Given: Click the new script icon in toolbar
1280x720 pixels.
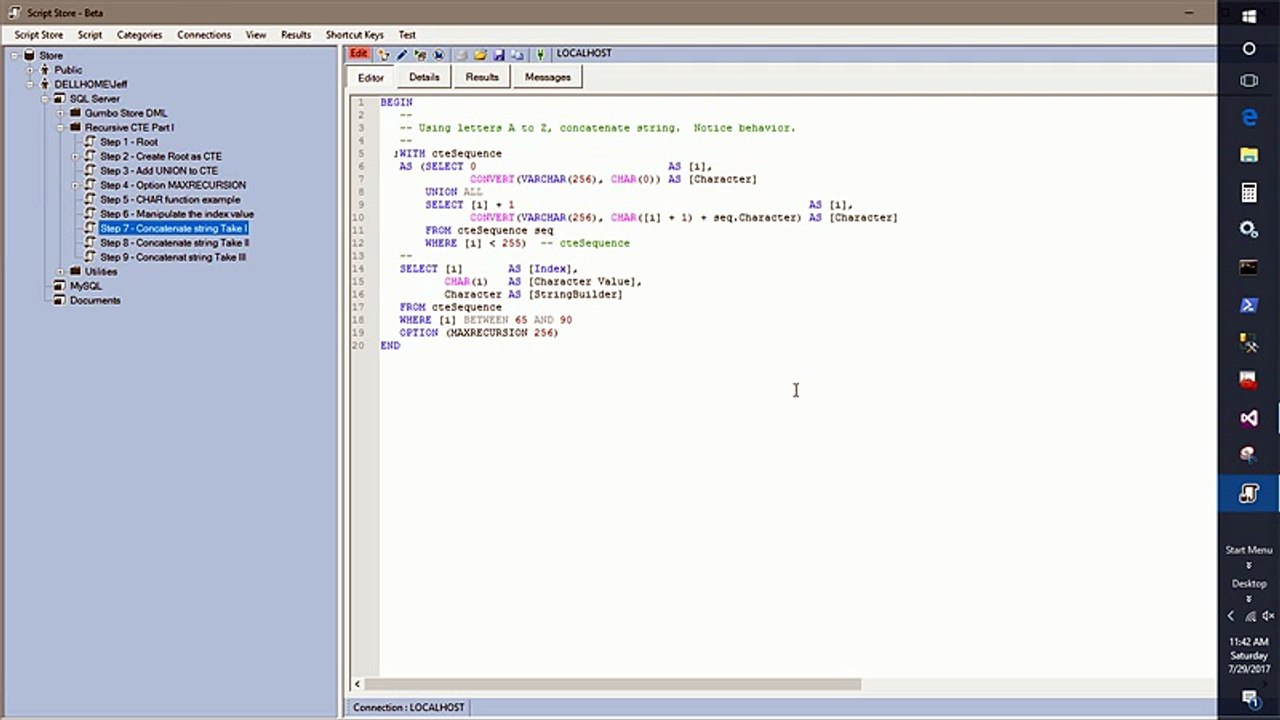Looking at the screenshot, I should pos(383,55).
